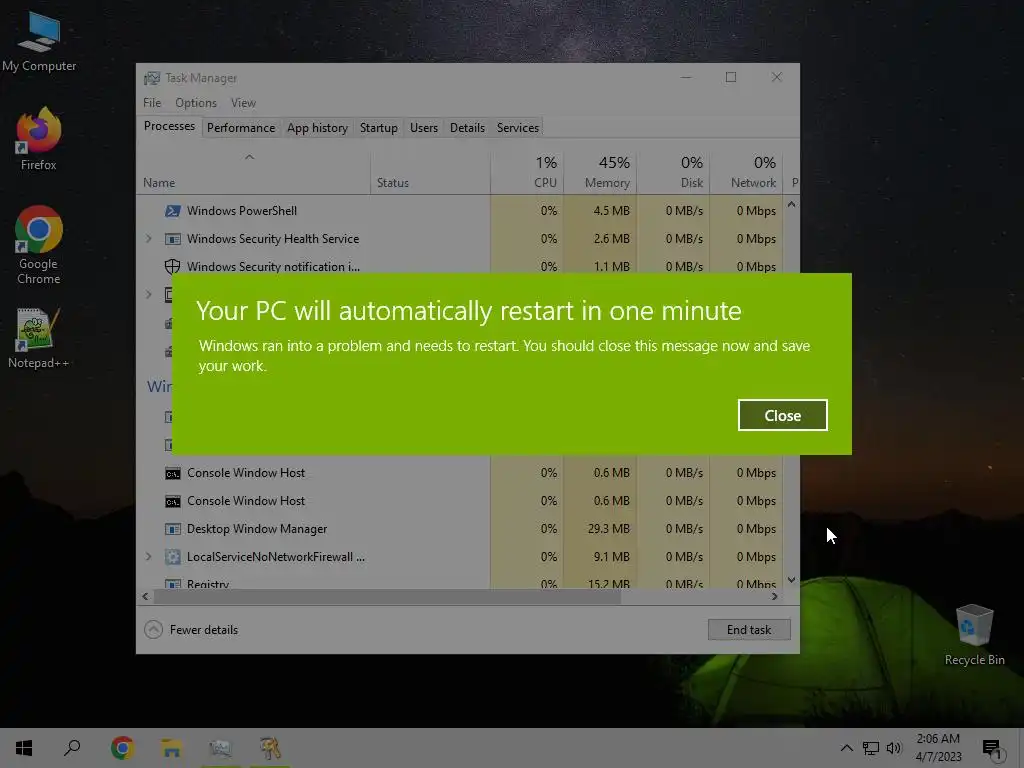Switch to the Services tab
The image size is (1024, 768).
[518, 127]
